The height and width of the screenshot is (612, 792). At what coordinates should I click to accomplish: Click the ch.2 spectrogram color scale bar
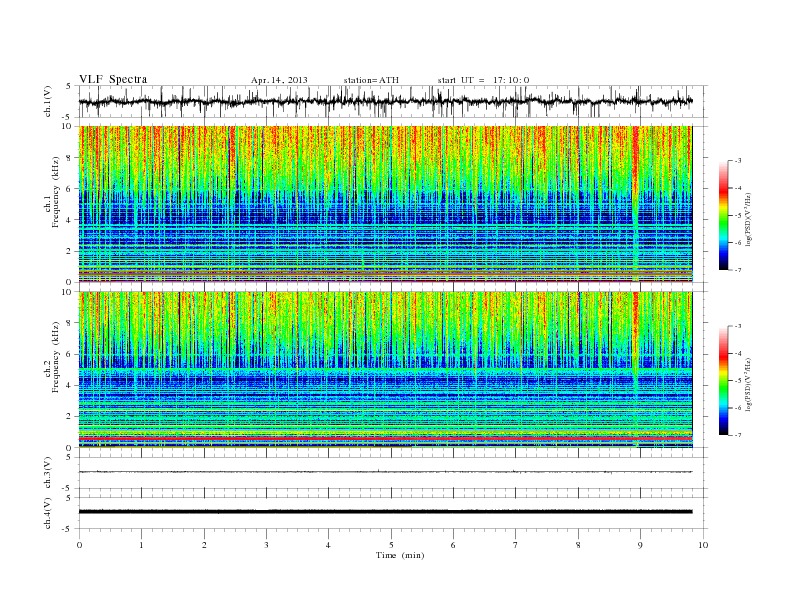pos(724,380)
